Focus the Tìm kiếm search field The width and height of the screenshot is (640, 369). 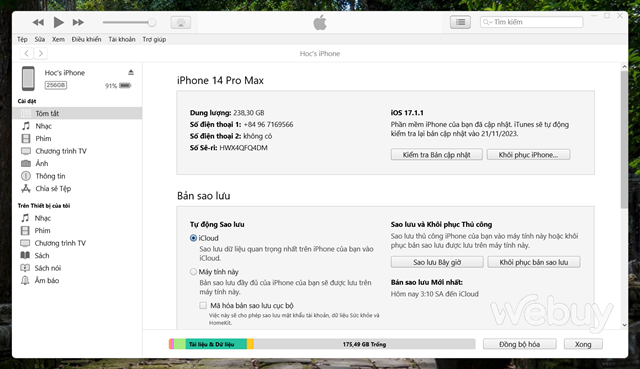531,22
